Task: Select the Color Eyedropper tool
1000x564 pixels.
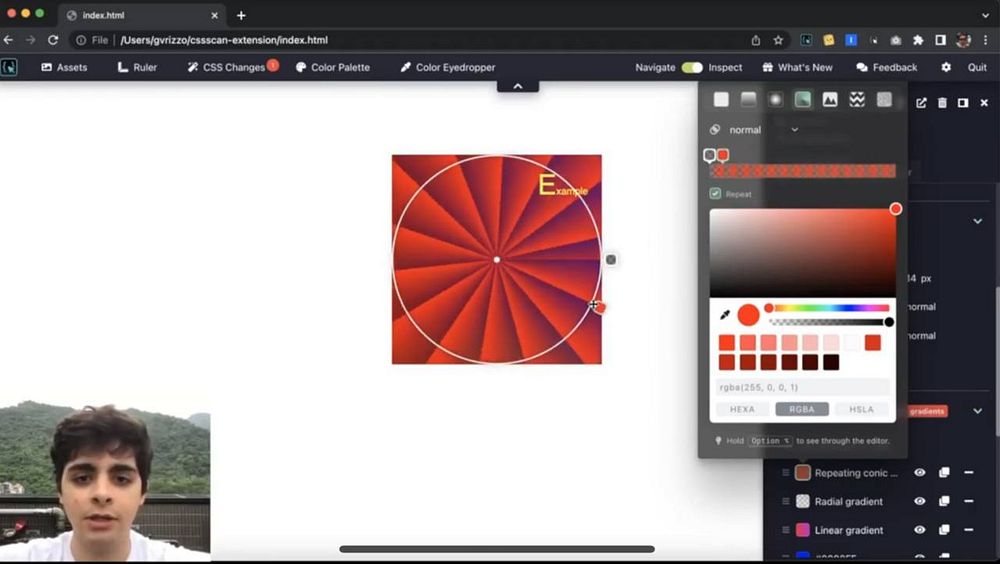Action: [x=447, y=67]
